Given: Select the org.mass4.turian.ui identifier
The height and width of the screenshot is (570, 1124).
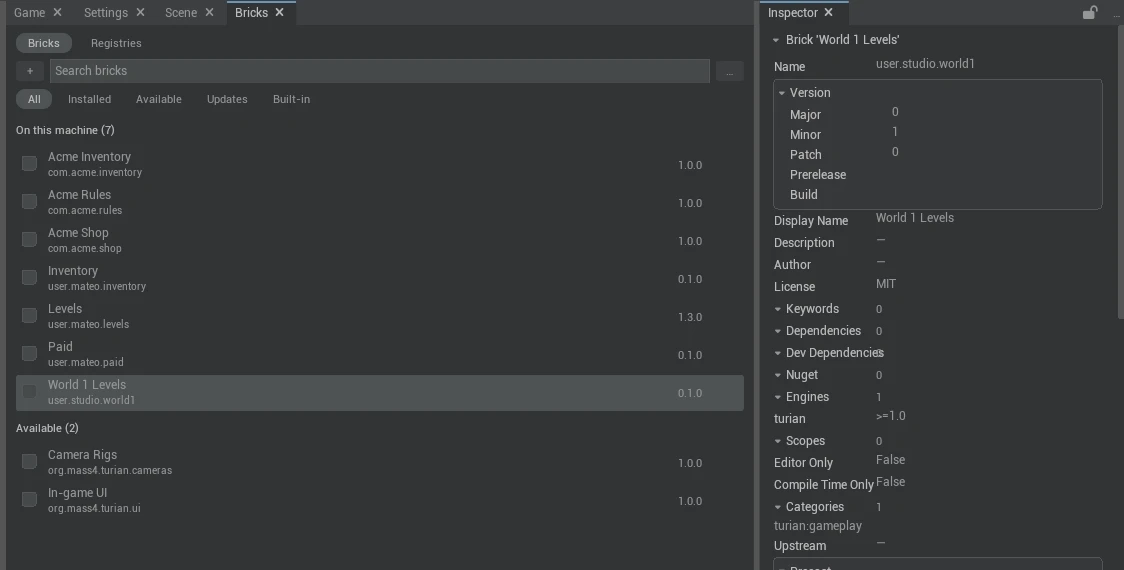Looking at the screenshot, I should click(x=94, y=508).
